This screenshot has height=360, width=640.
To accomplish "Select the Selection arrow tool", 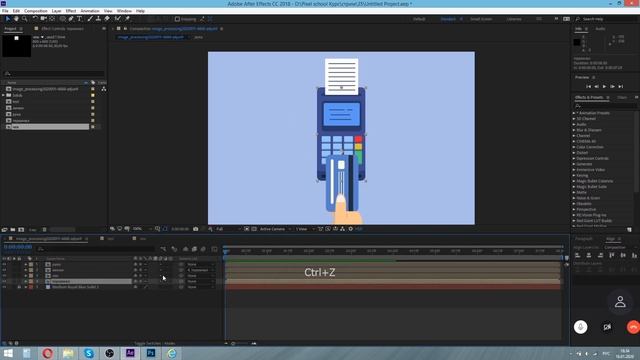I will pos(7,19).
